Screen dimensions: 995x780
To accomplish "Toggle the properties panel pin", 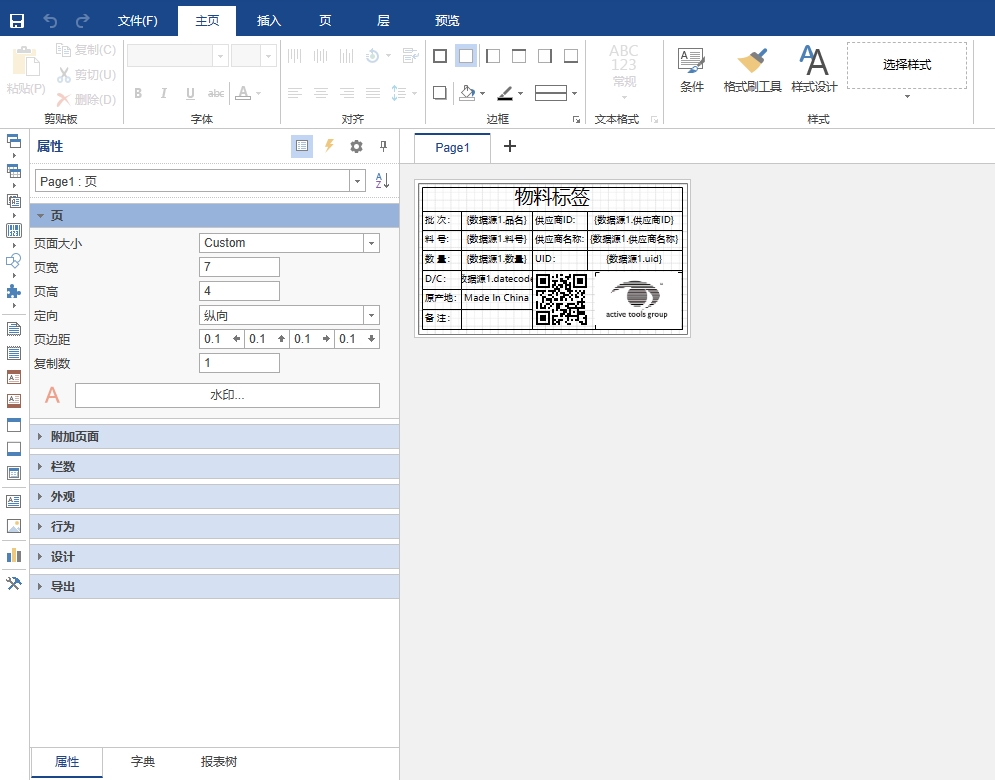I will (383, 147).
